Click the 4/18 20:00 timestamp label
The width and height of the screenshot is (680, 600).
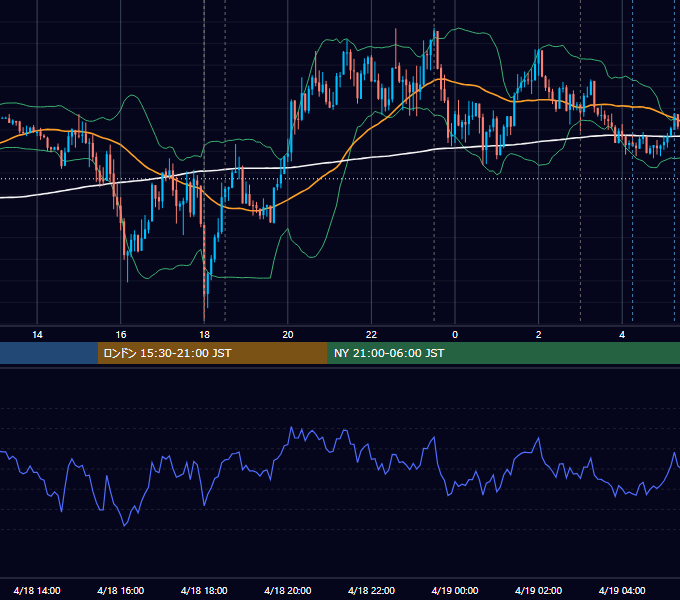pyautogui.click(x=288, y=590)
